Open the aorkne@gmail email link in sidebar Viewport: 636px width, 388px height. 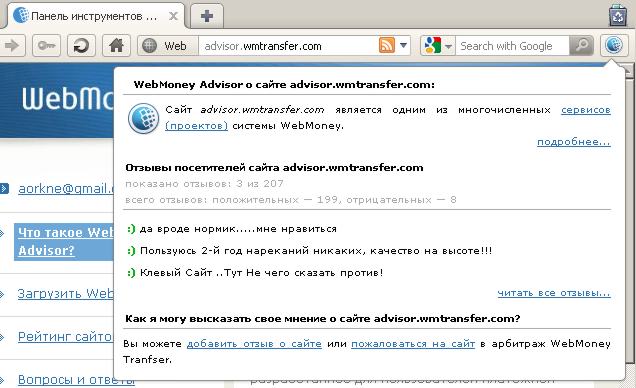pos(66,189)
